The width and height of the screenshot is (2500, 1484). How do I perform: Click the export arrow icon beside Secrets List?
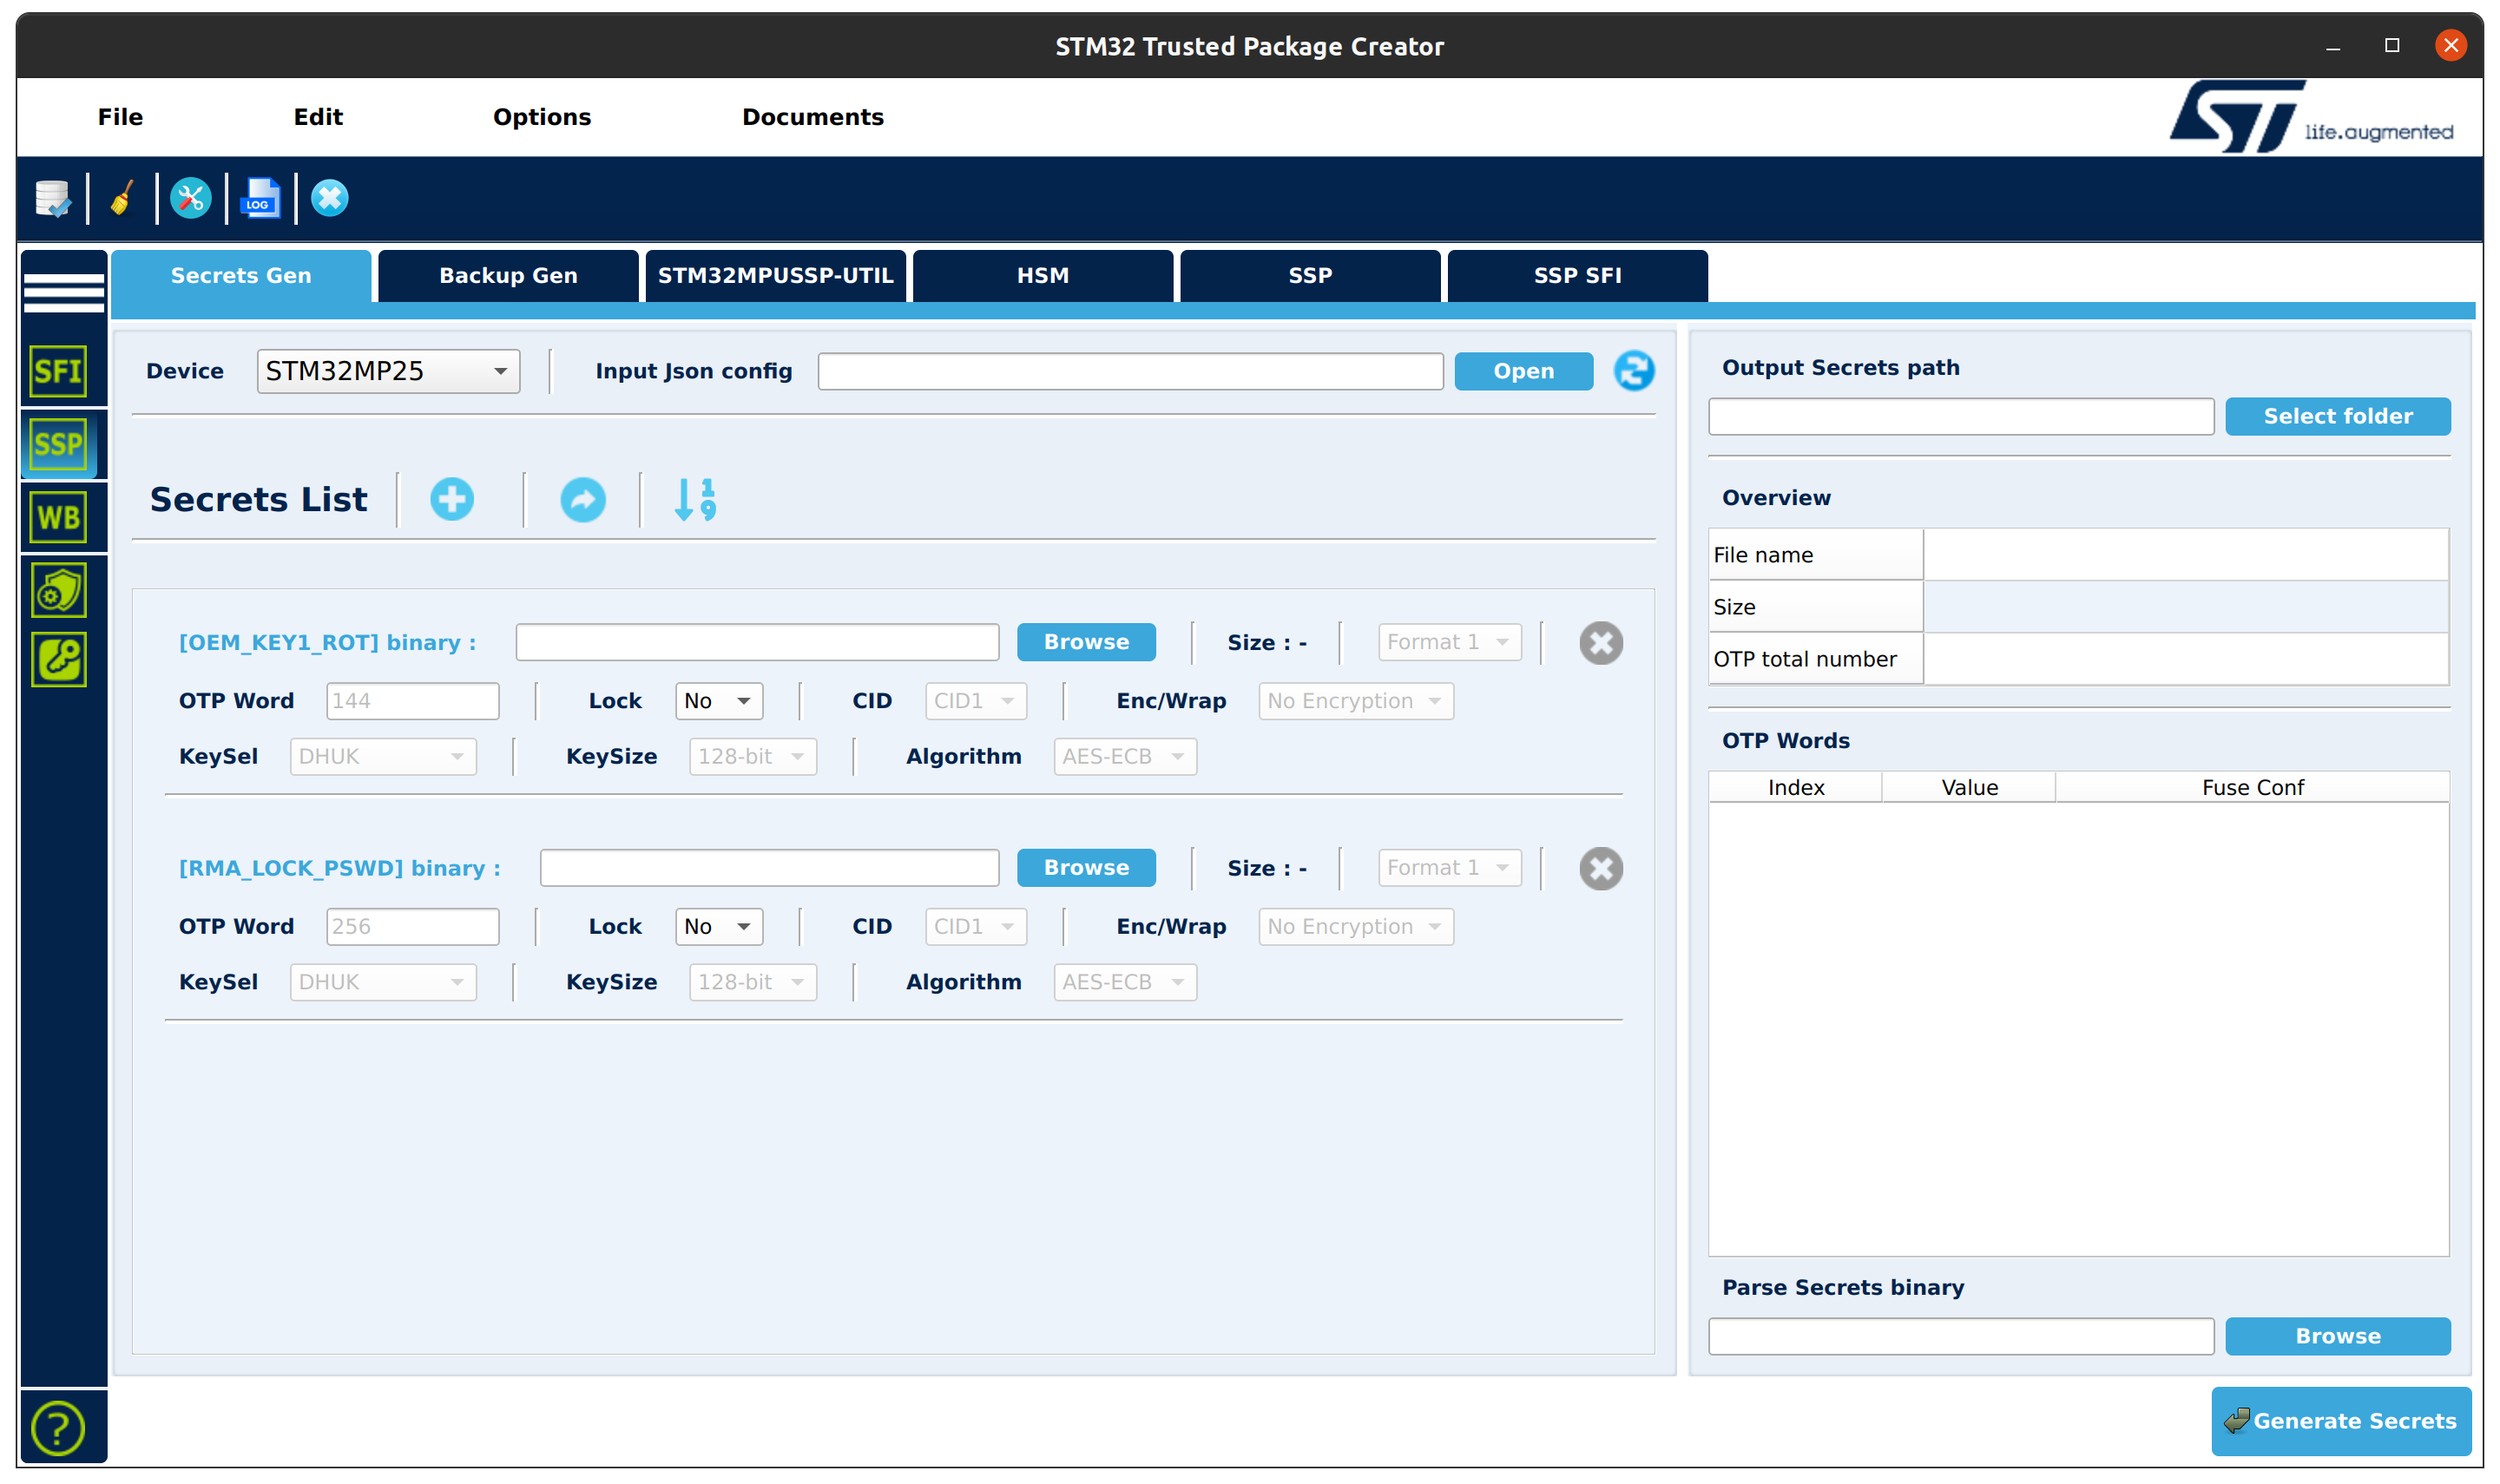coord(582,499)
